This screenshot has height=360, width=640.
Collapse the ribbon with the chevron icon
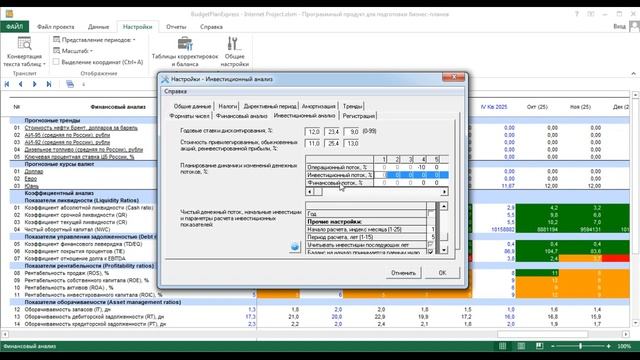[x=633, y=73]
